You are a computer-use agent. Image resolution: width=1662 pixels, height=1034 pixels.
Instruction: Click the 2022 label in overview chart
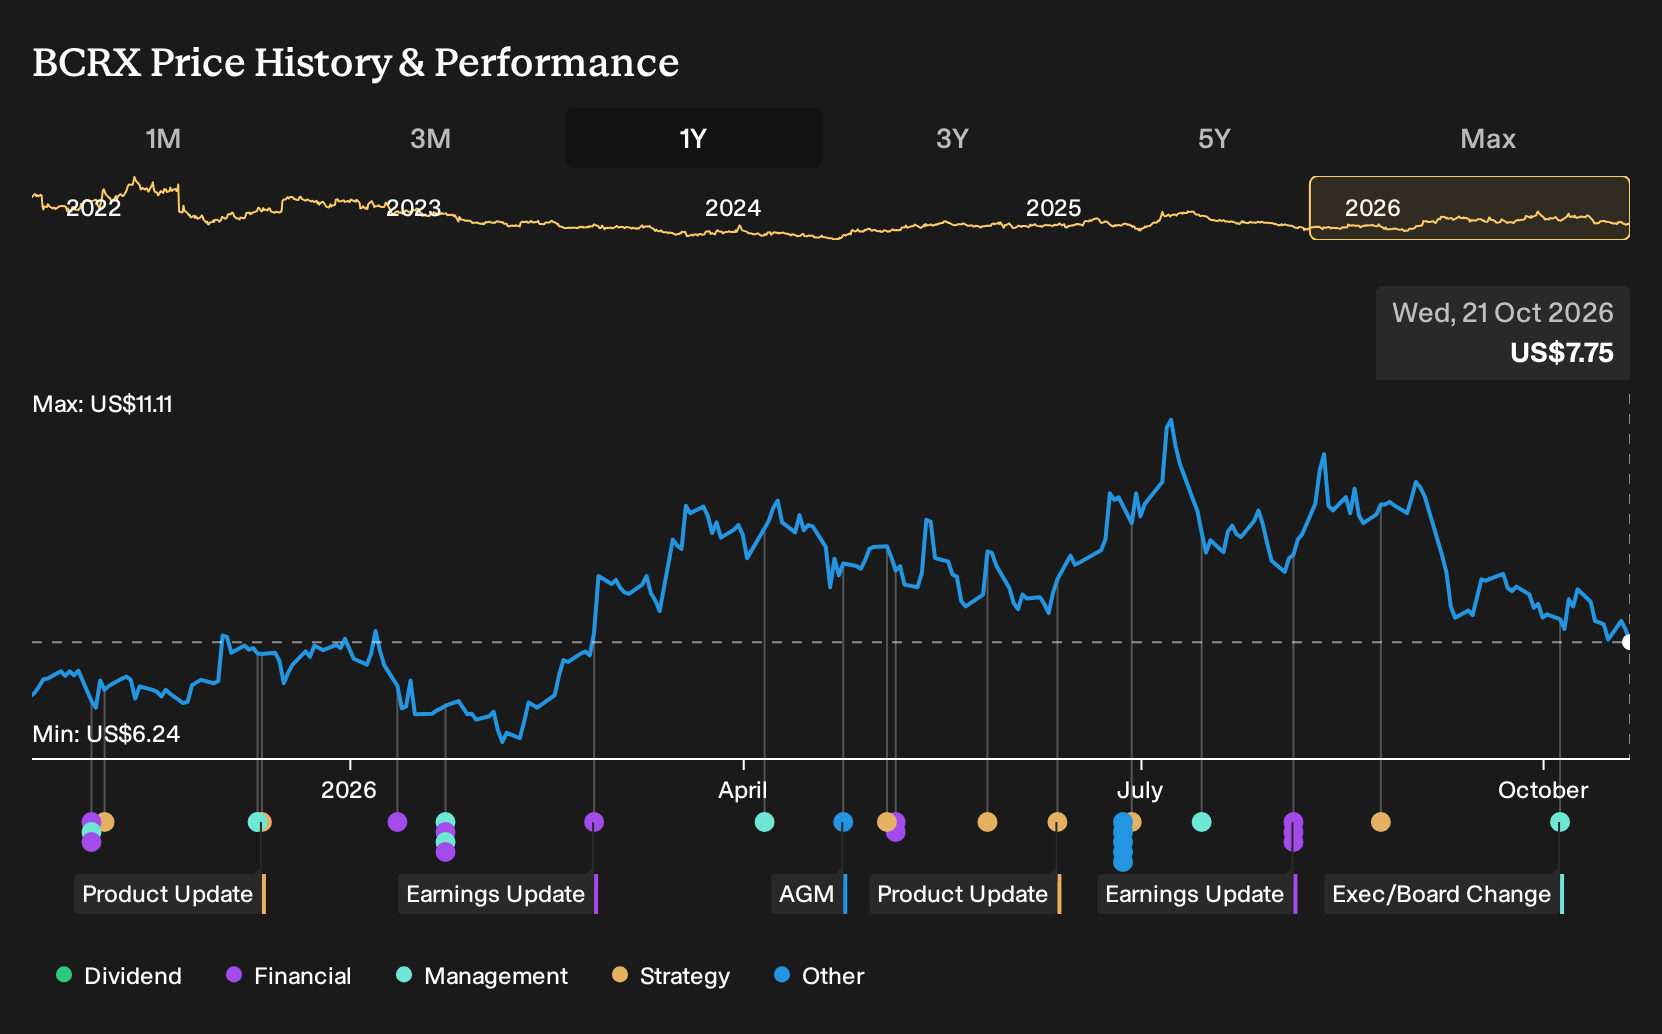[x=93, y=208]
